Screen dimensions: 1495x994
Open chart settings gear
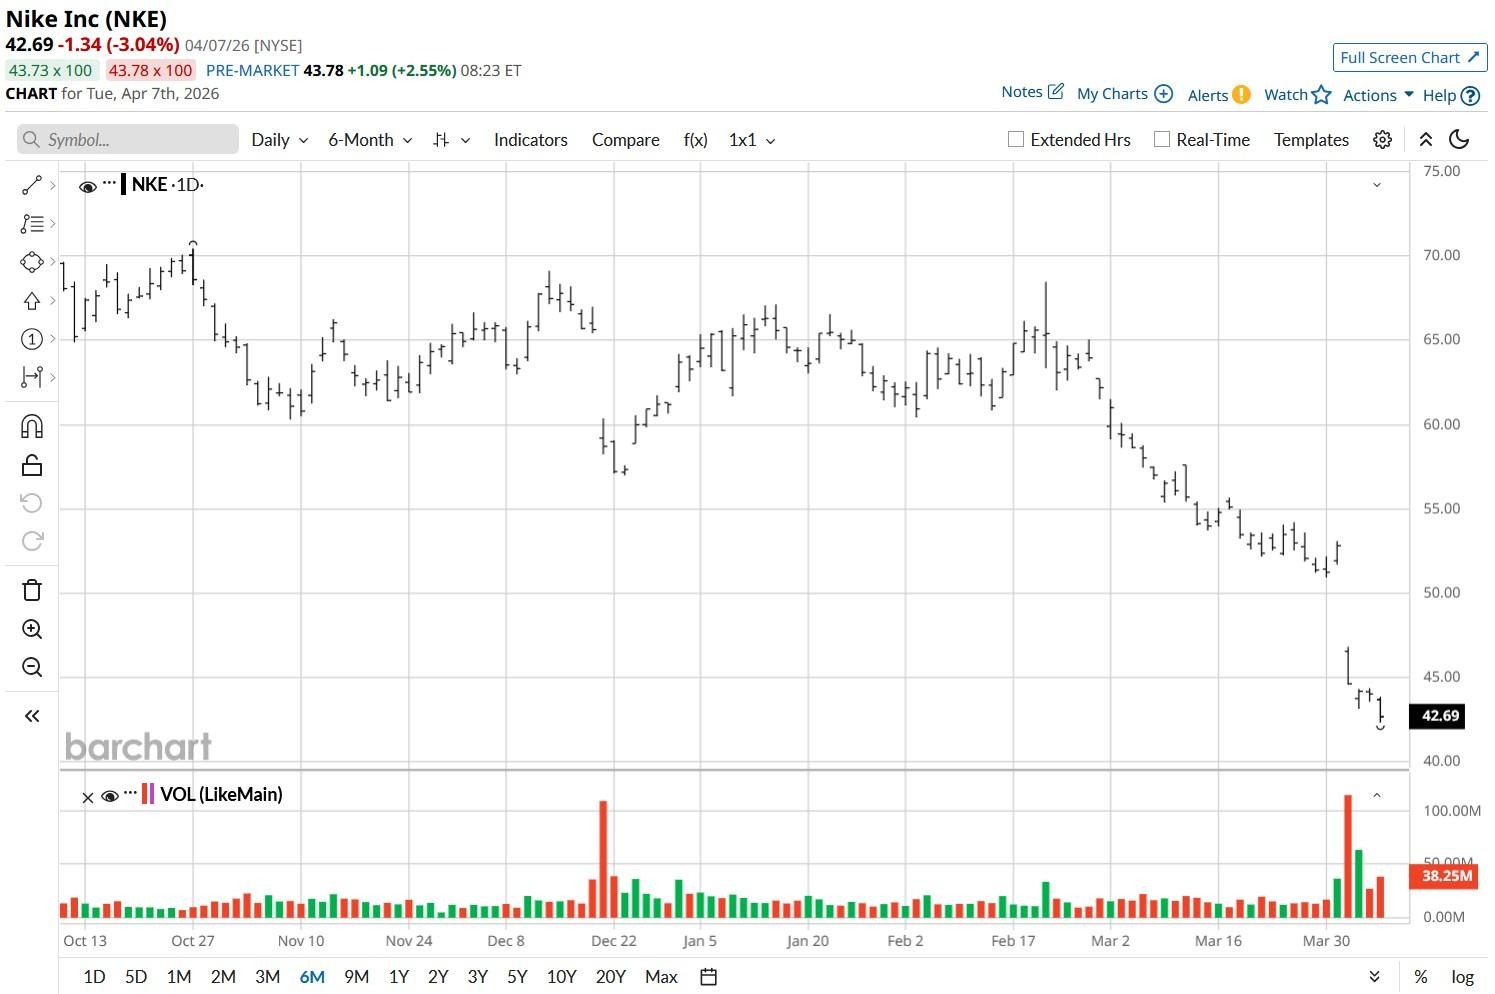[x=1383, y=140]
